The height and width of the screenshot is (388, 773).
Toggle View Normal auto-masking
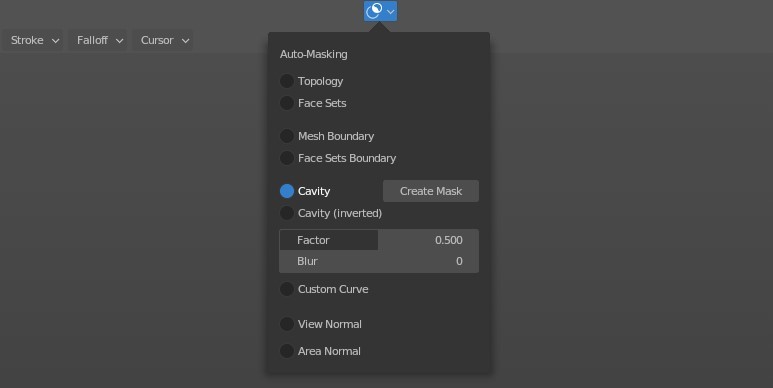click(286, 324)
